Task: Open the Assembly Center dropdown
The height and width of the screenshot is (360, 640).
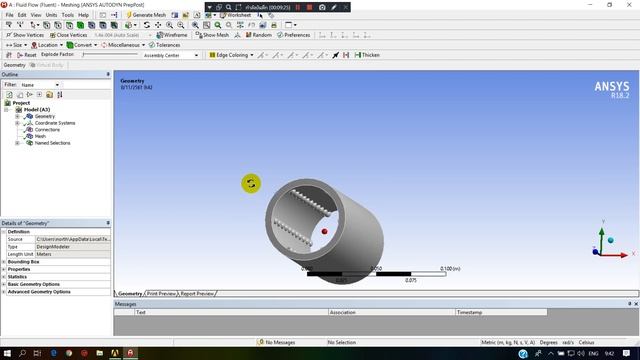Action: (x=171, y=55)
